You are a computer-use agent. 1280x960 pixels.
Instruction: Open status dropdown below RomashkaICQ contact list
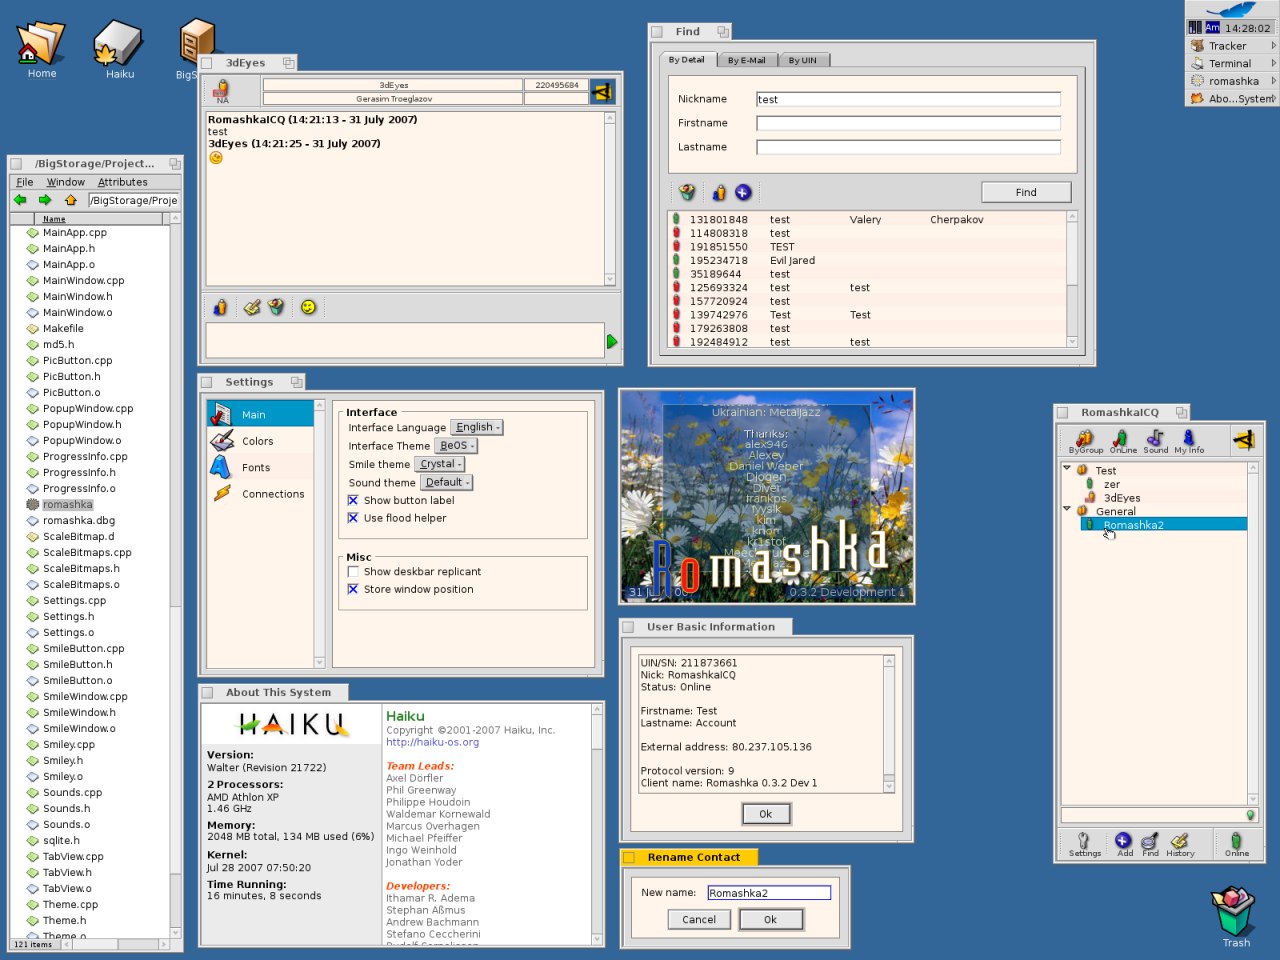pyautogui.click(x=1159, y=815)
